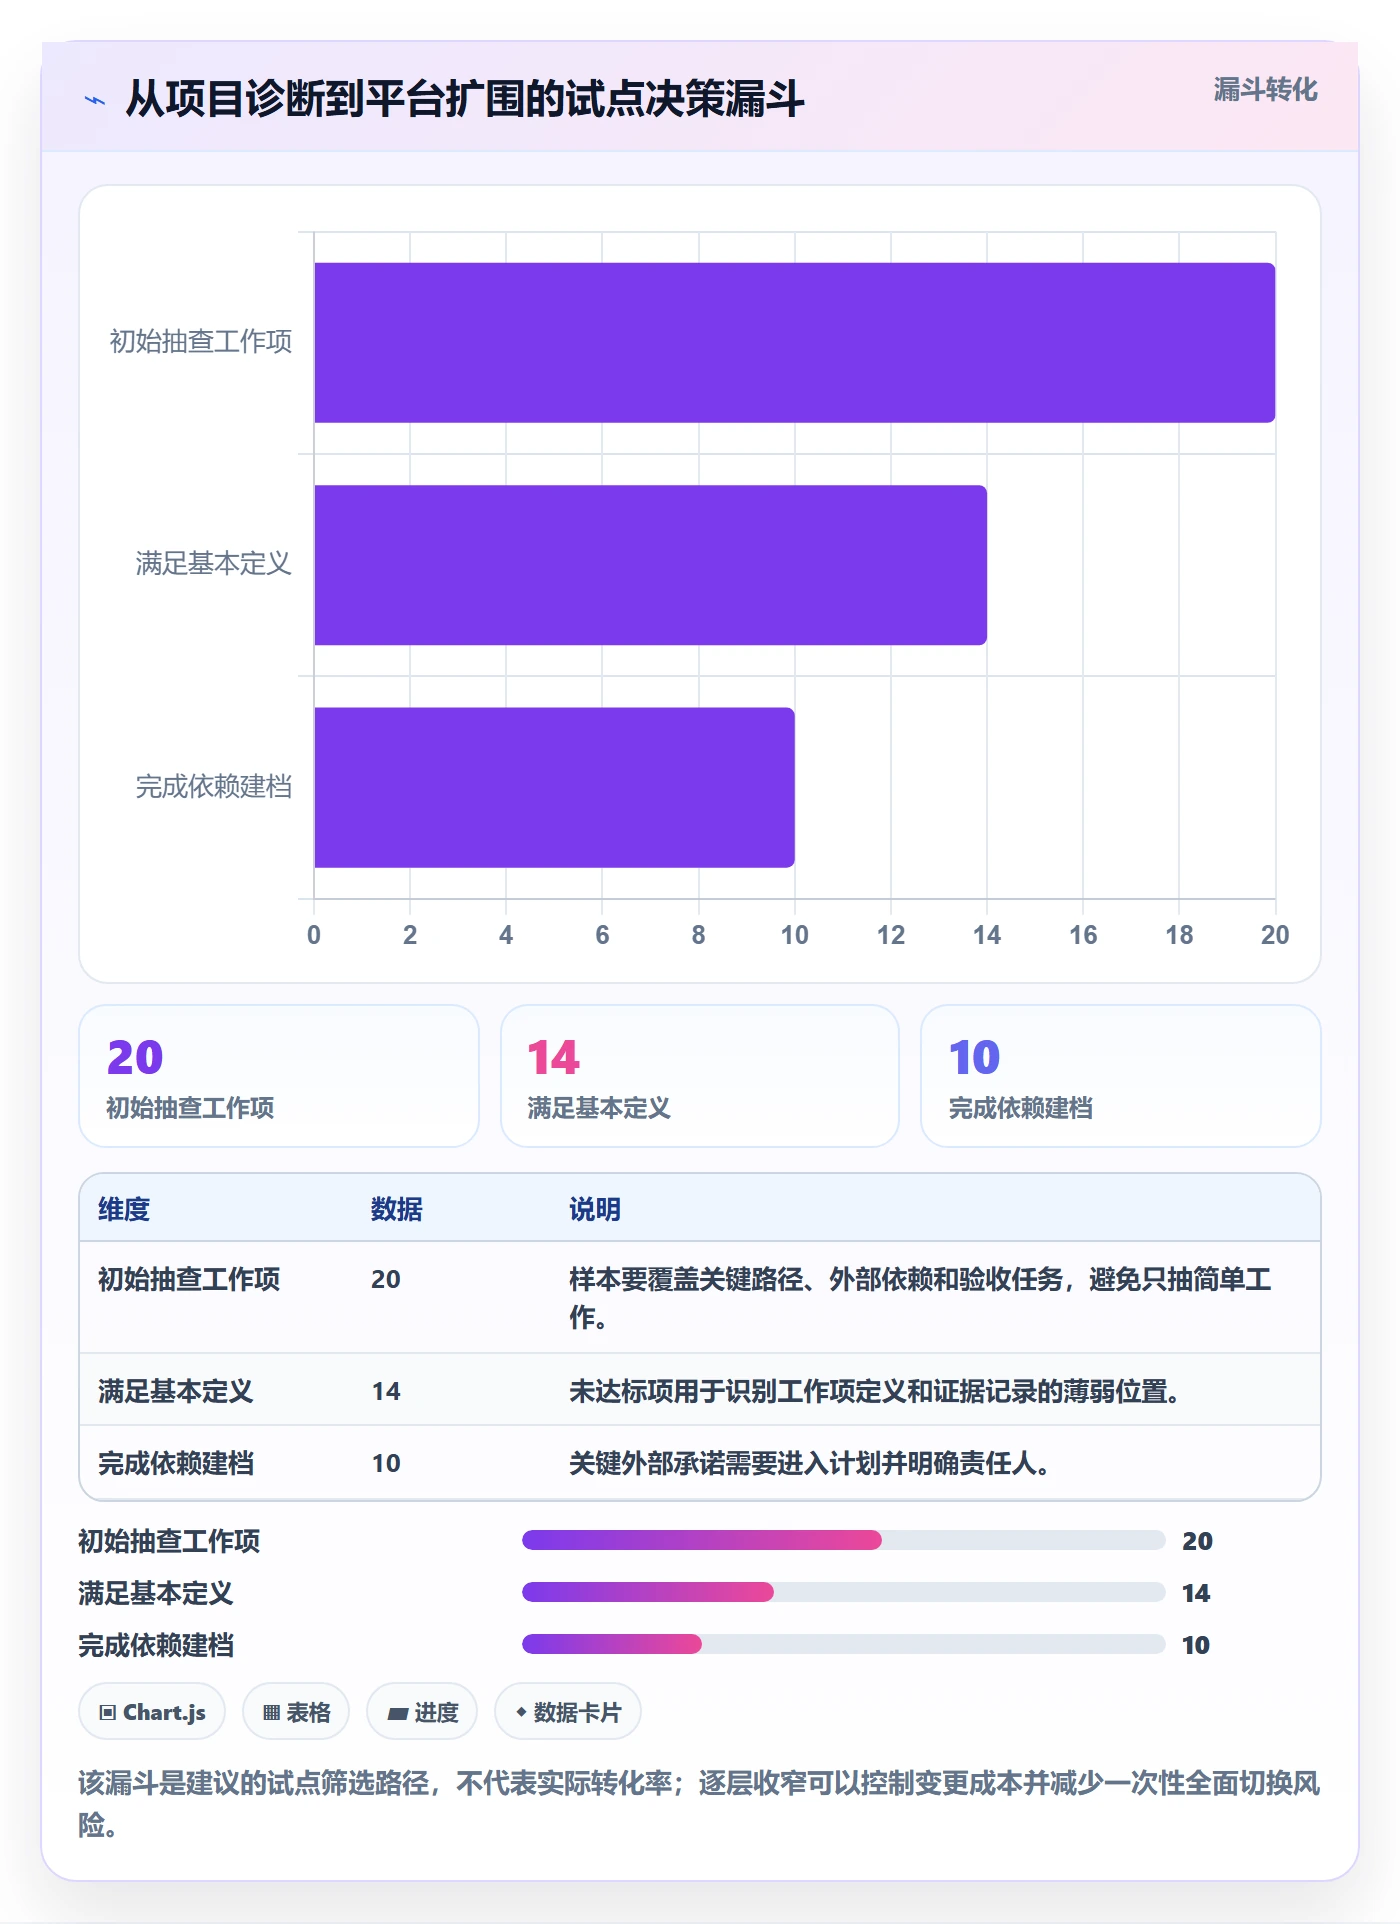Viewport: 1400px width, 1924px height.
Task: Click the progress bar for 完成依赖建档
Action: [844, 1644]
